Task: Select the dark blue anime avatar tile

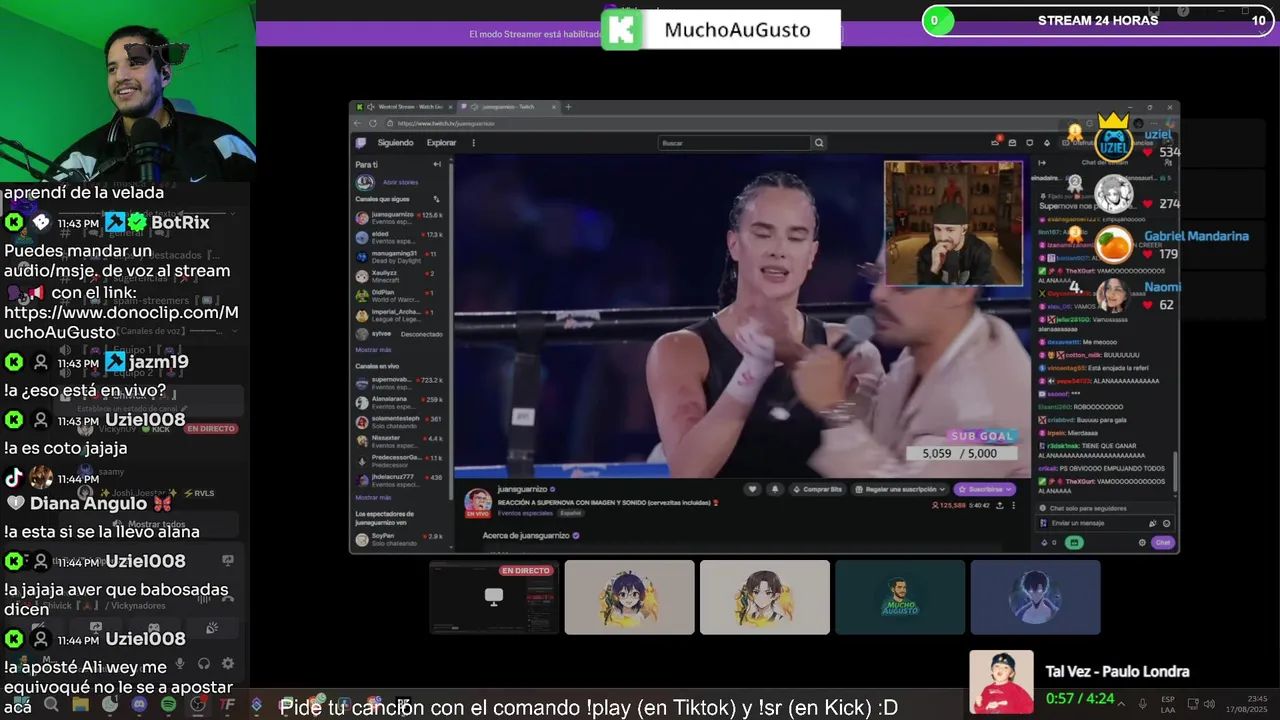Action: 1035,597
